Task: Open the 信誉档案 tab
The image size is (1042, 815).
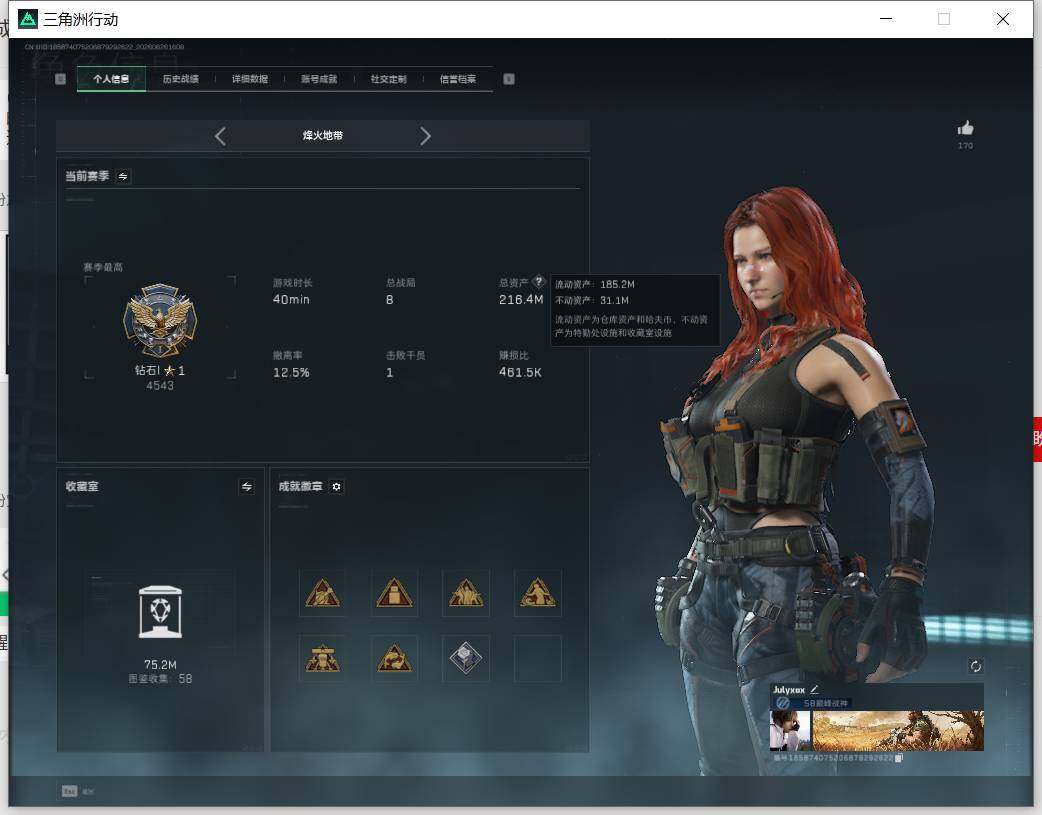Action: pos(458,79)
